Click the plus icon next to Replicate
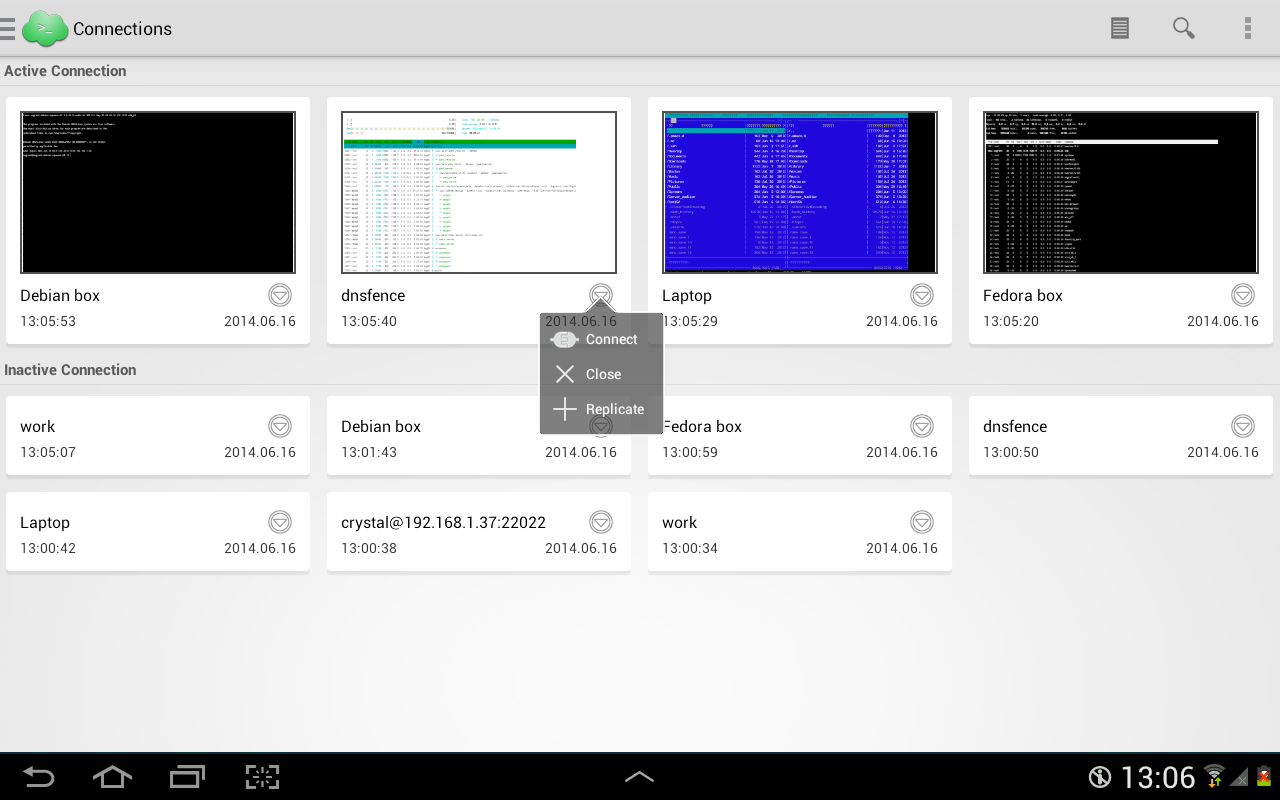The width and height of the screenshot is (1280, 800). (x=565, y=408)
